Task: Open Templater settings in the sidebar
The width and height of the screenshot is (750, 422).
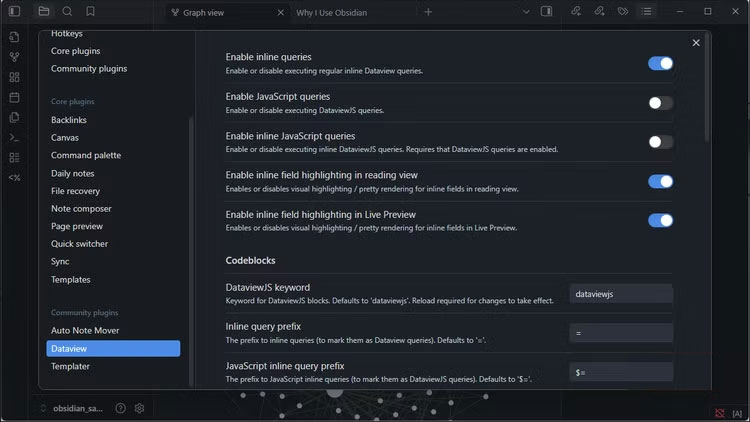Action: 71,366
